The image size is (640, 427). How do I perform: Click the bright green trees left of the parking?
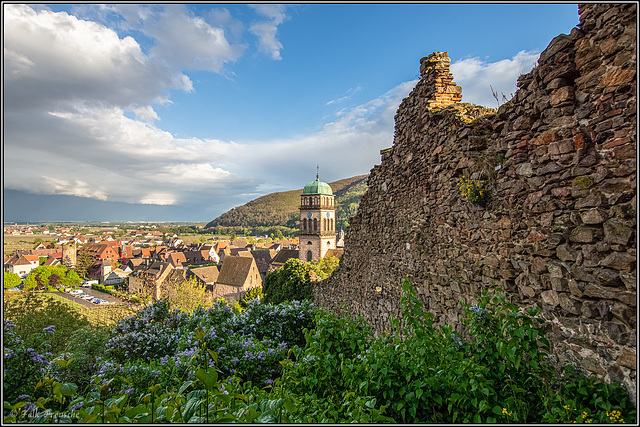click(x=48, y=277)
